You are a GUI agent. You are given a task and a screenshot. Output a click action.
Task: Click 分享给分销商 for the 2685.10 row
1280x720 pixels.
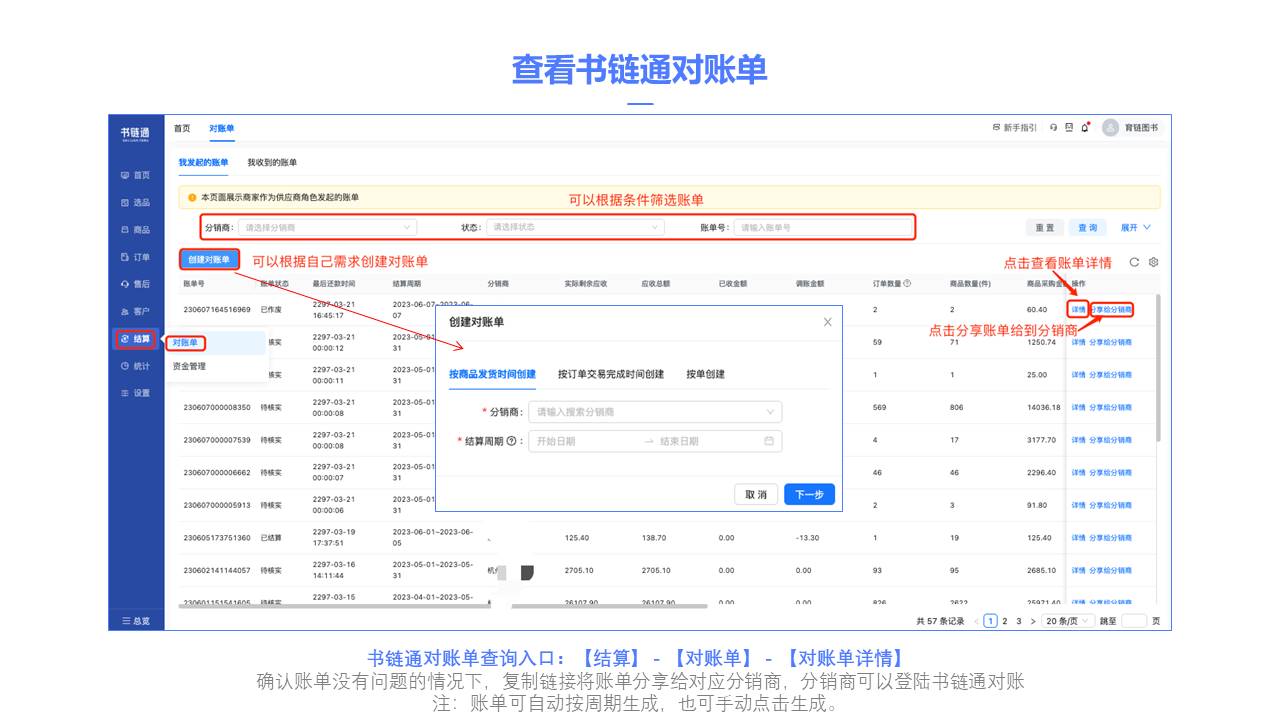(1111, 570)
